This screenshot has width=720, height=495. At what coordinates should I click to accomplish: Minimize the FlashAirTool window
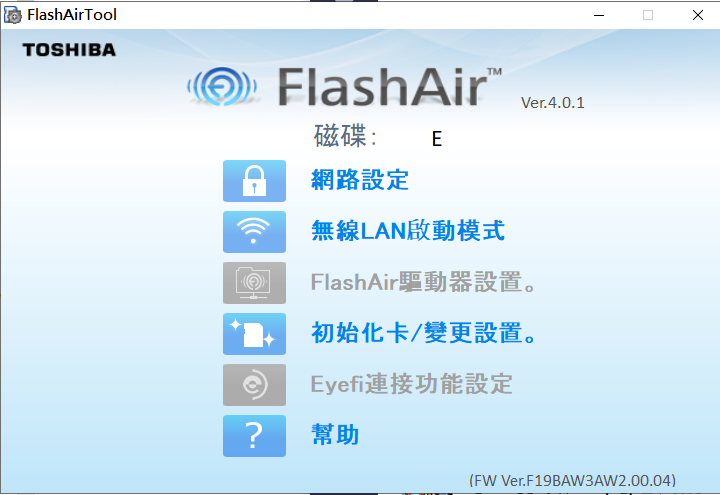[599, 15]
